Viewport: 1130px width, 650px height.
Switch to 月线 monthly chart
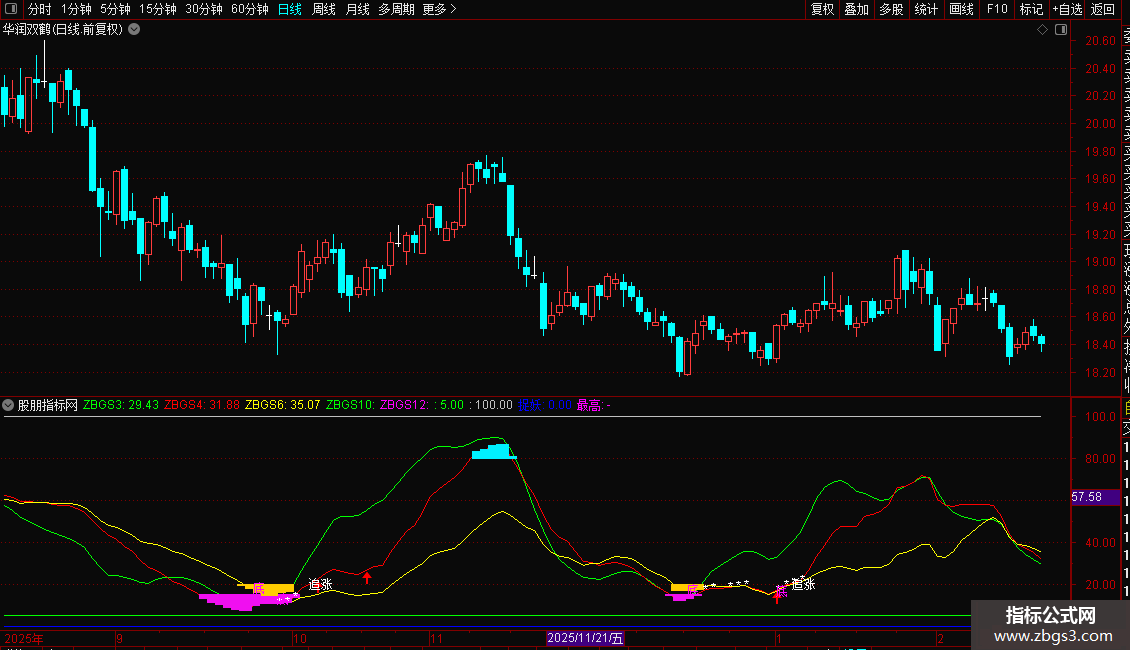357,9
